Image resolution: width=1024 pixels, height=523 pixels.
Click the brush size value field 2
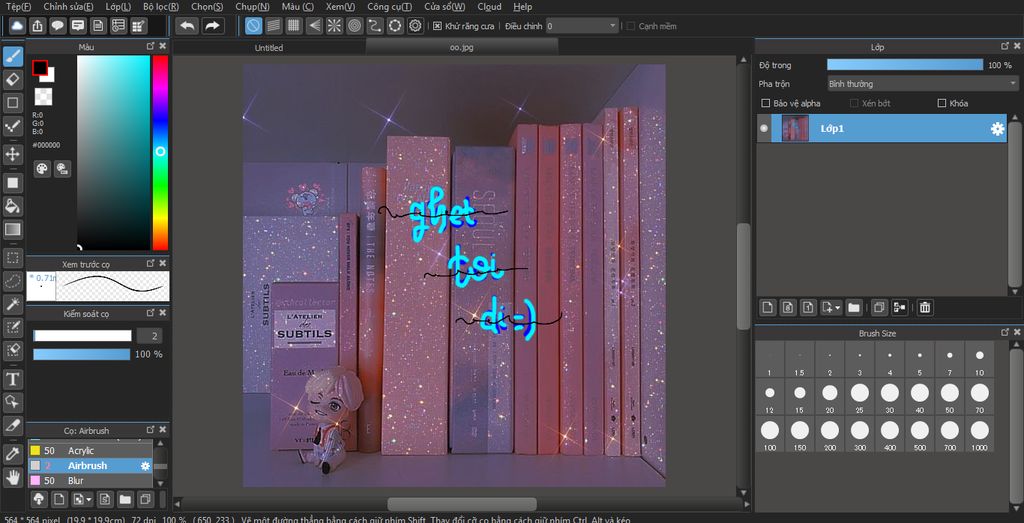[x=150, y=336]
